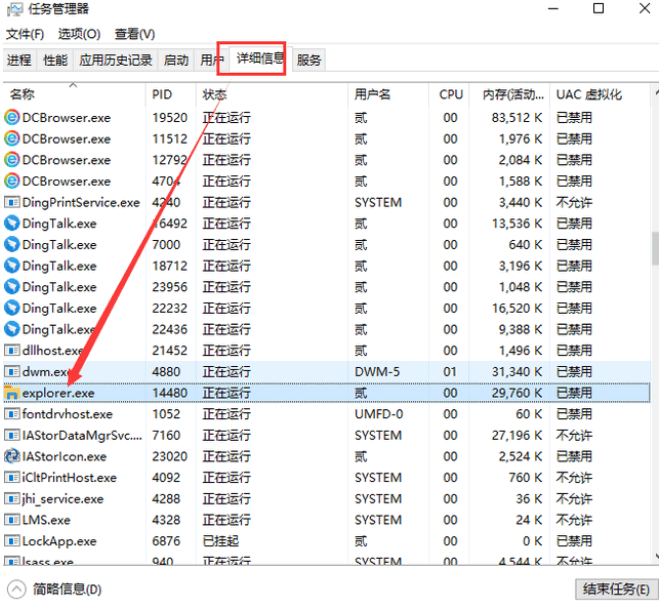Viewport: 662px width, 603px height.
Task: Click PID value 21452
Action: click(x=170, y=350)
